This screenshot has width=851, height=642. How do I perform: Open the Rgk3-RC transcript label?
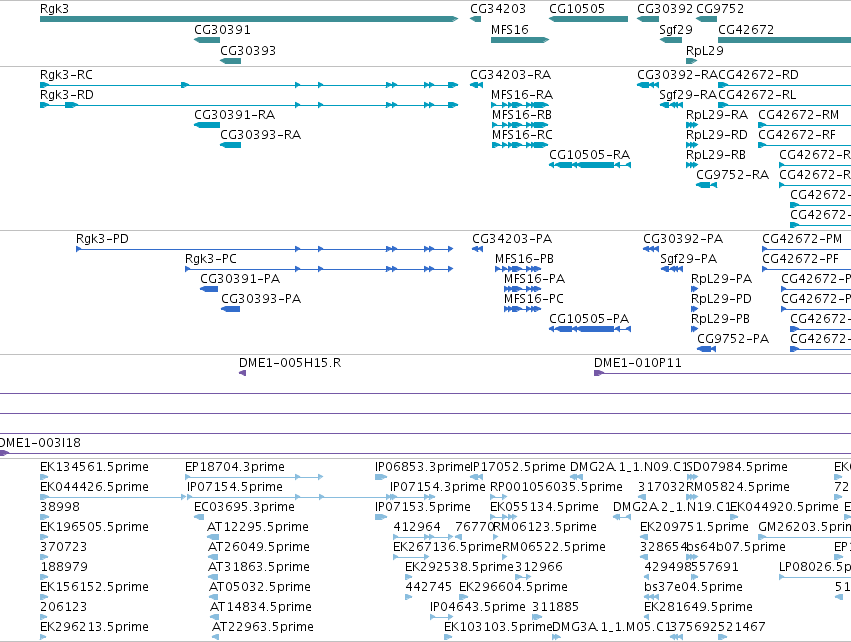click(66, 75)
